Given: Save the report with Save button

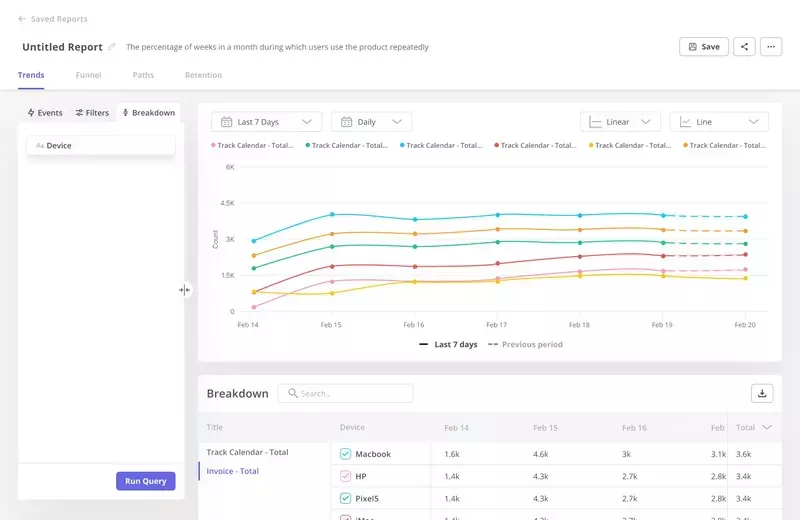Looking at the screenshot, I should pyautogui.click(x=703, y=47).
